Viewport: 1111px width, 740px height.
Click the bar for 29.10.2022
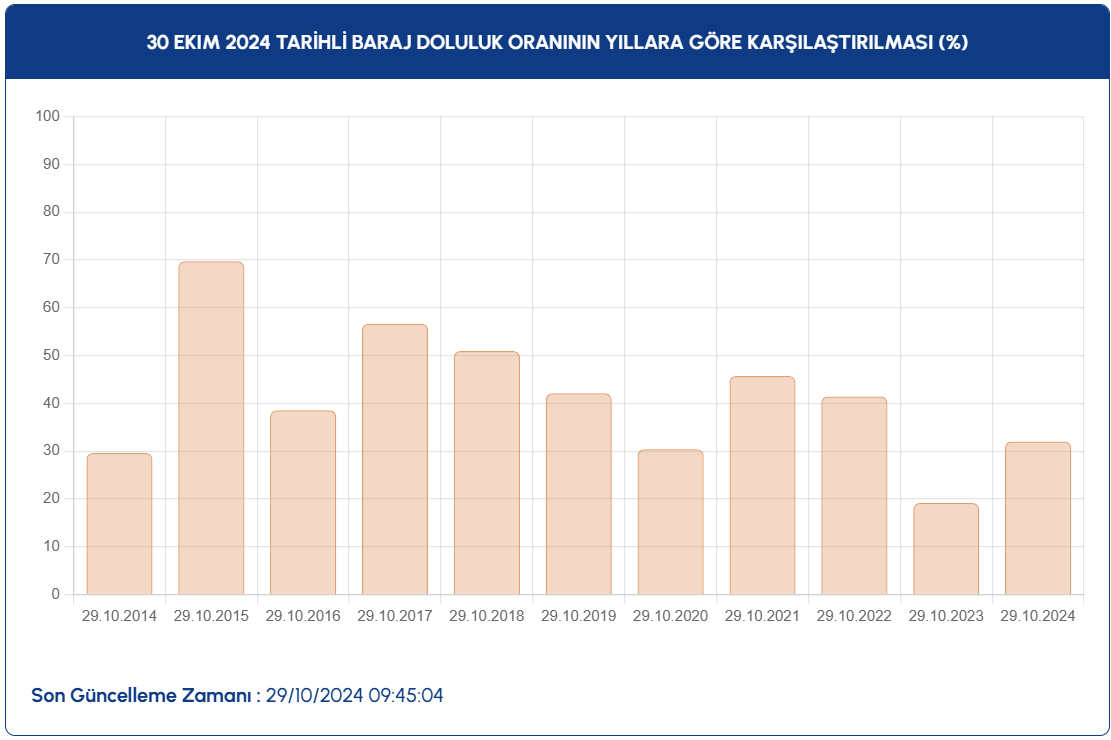point(854,496)
